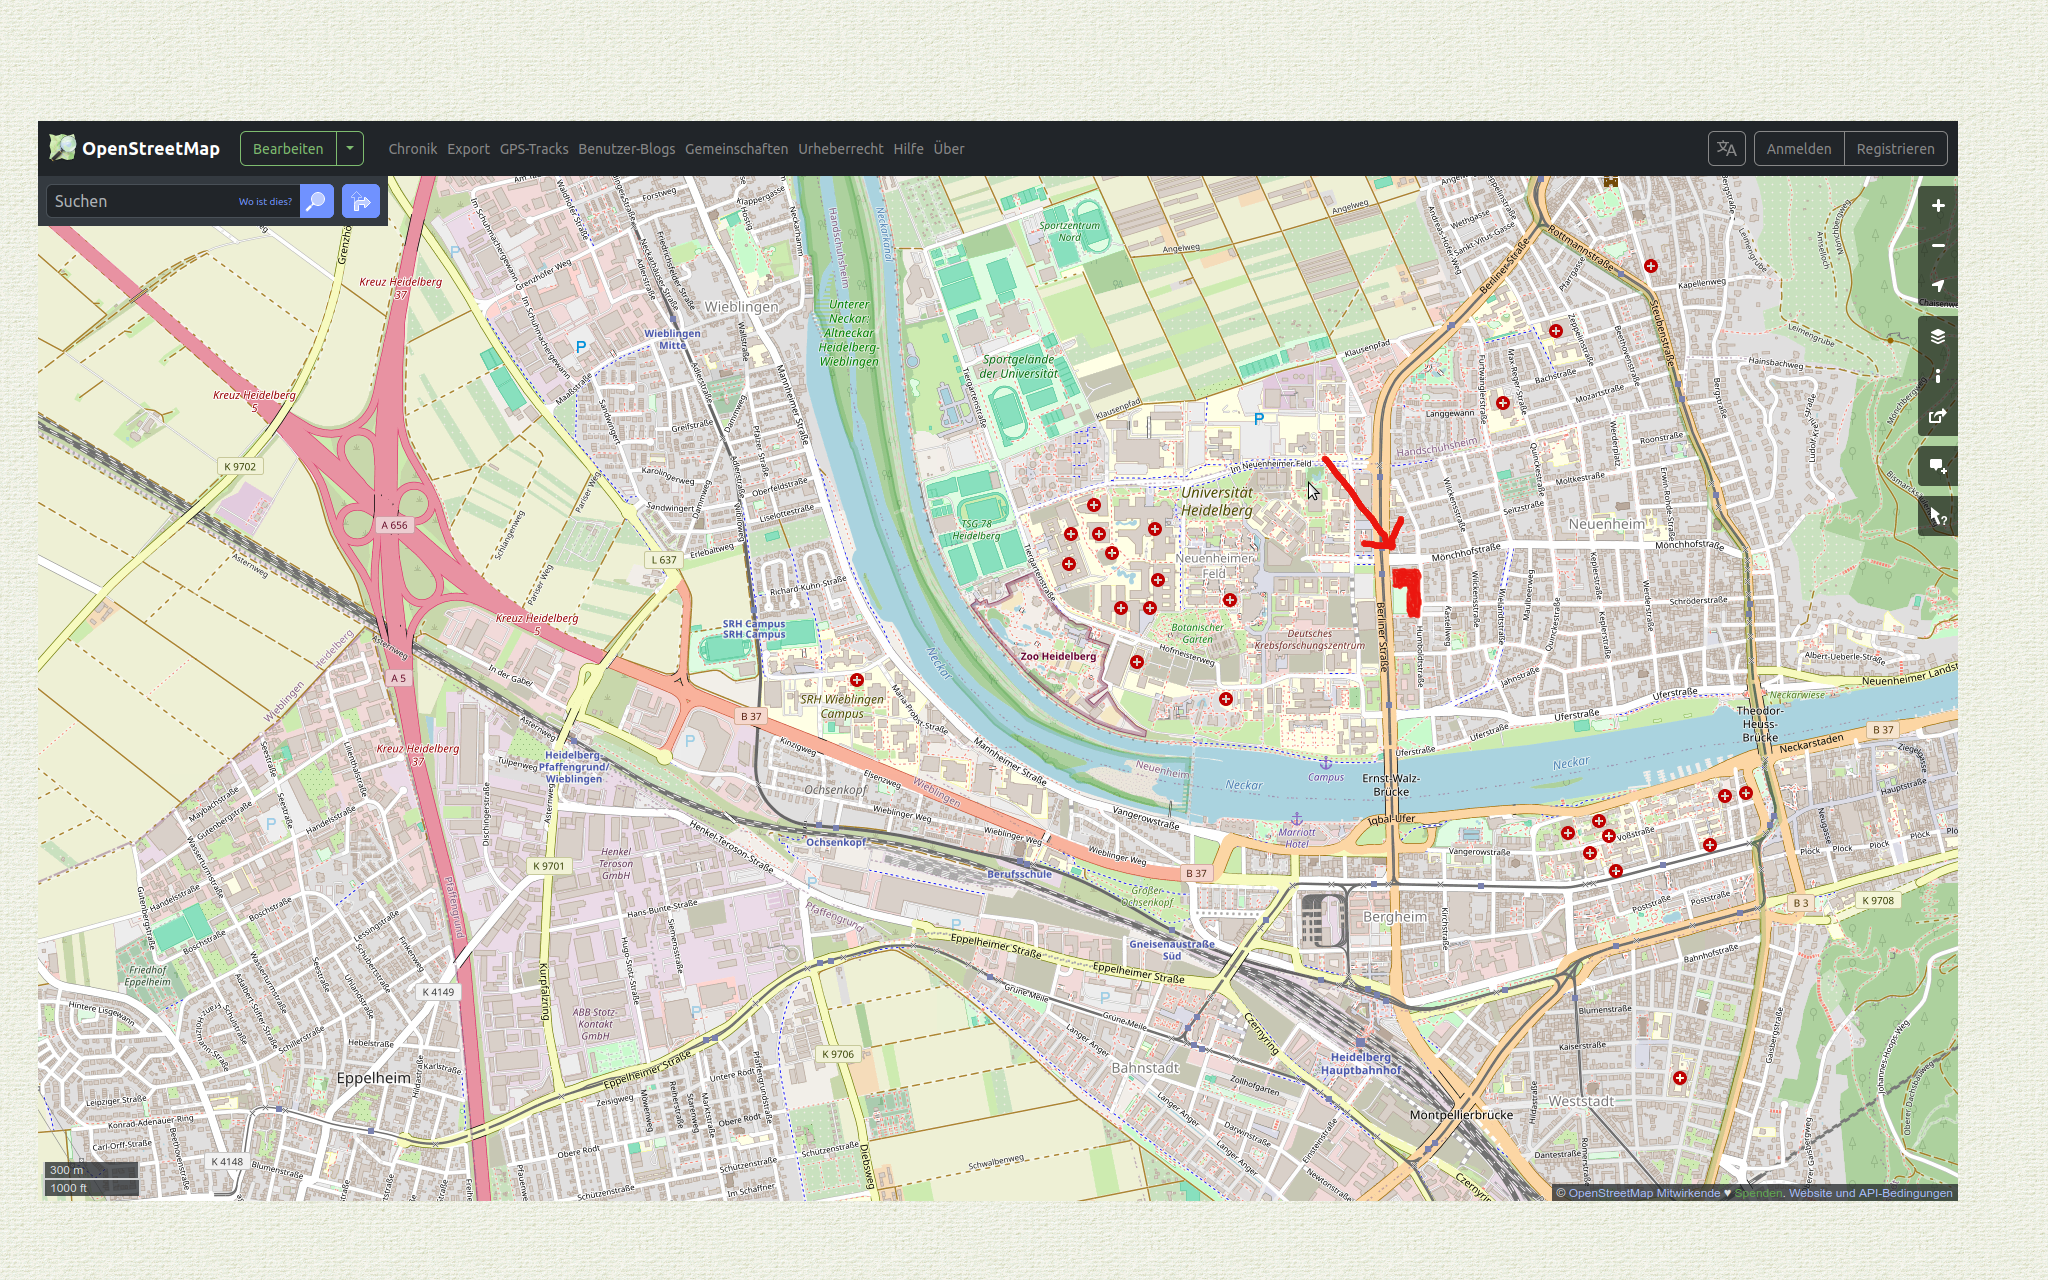Click the Bahnstadt district label

[1146, 1068]
